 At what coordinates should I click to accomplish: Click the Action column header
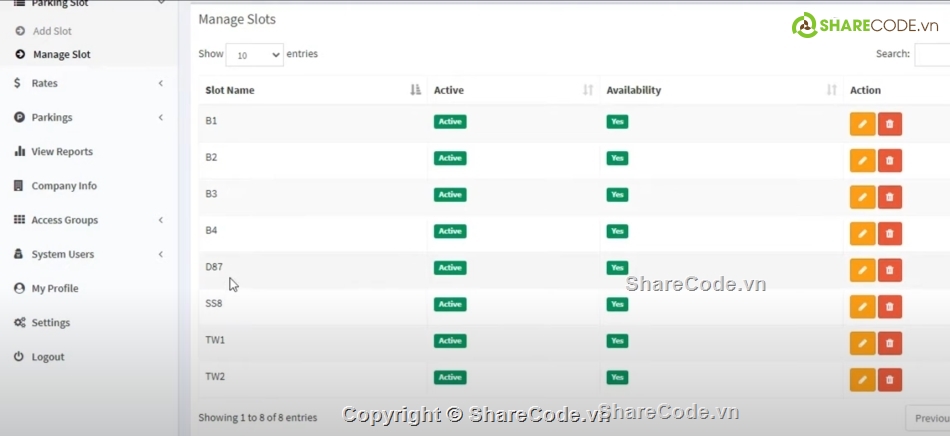(x=865, y=90)
